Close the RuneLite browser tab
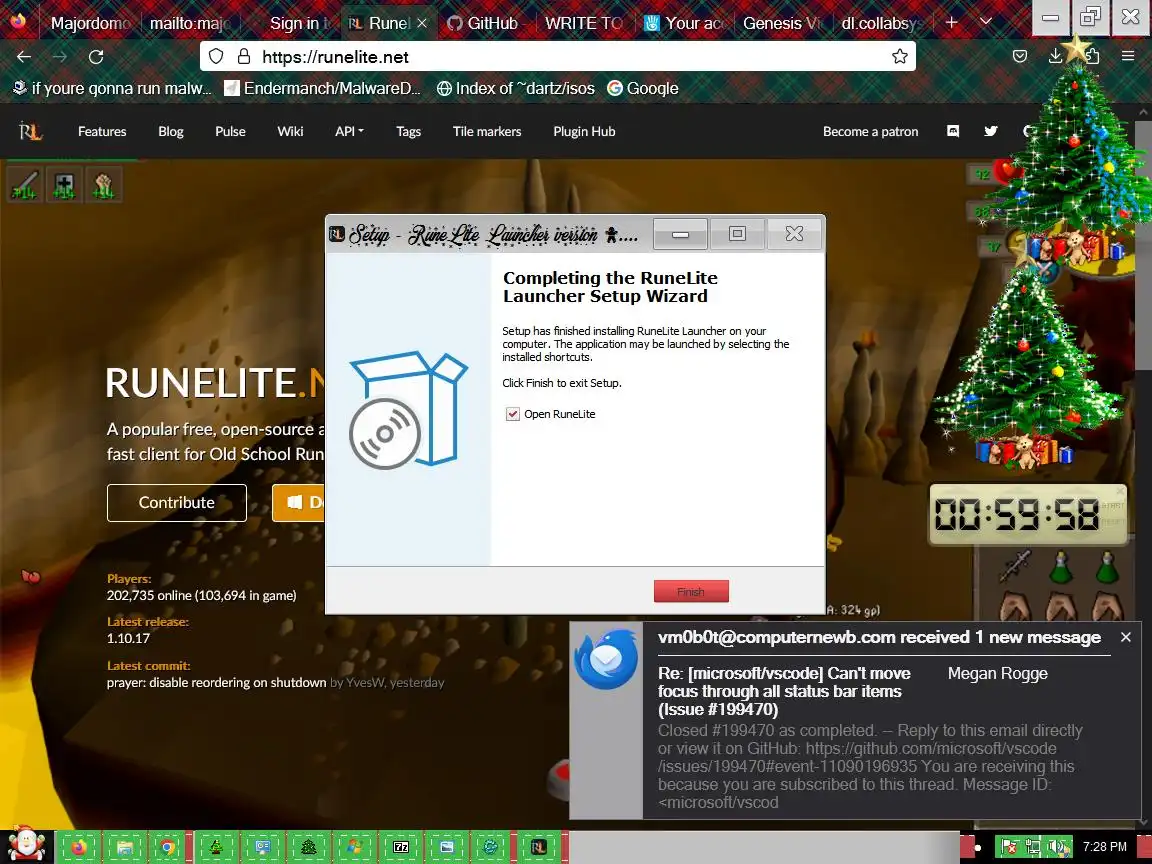This screenshot has width=1152, height=864. [x=422, y=23]
